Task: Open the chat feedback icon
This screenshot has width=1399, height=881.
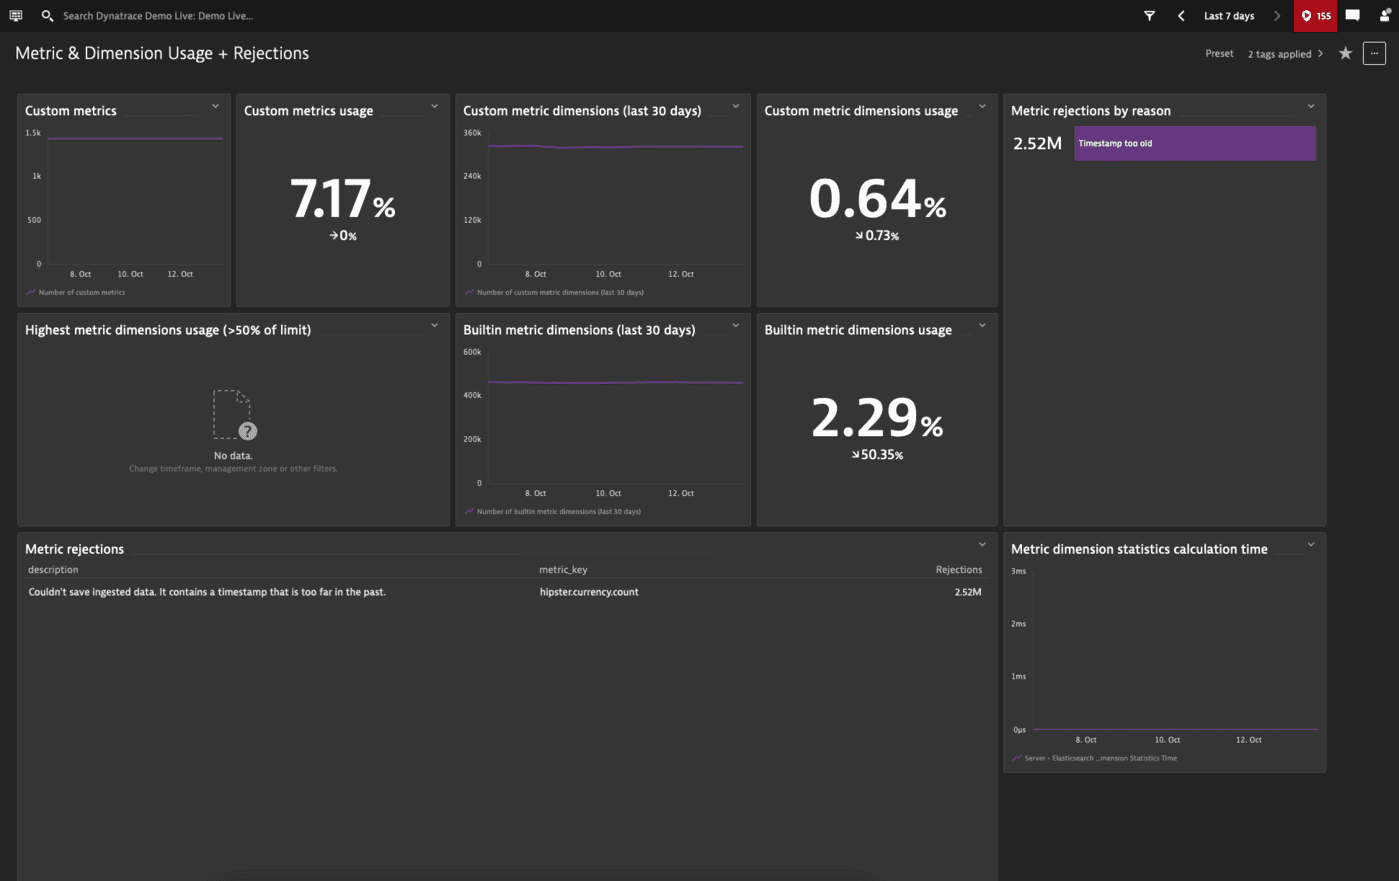Action: coord(1352,15)
